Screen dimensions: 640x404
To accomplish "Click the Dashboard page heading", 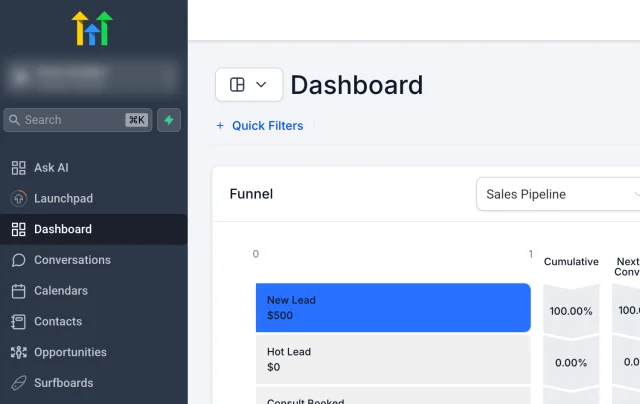I will (x=357, y=85).
